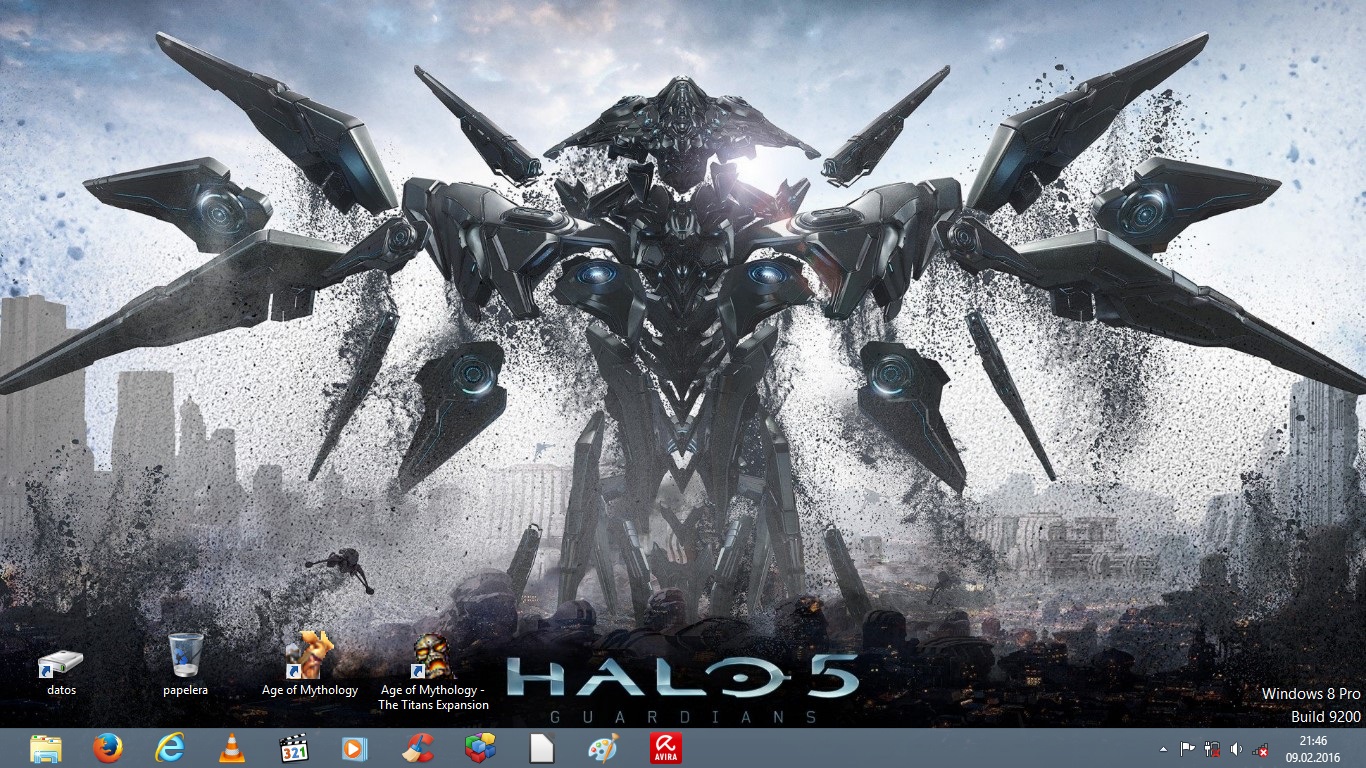Open Paint palette icon in taskbar

[x=603, y=748]
